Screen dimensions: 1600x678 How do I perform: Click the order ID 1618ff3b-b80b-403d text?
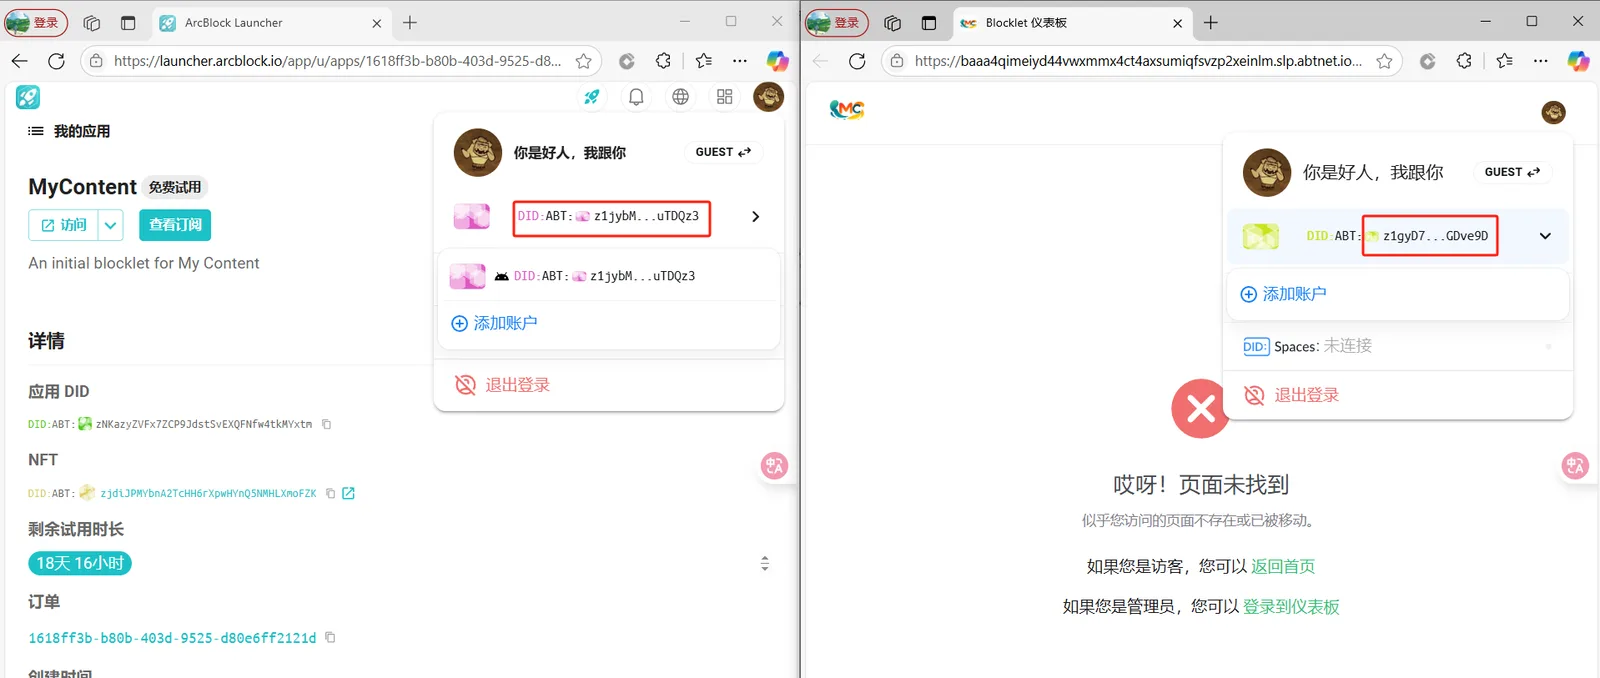coord(172,638)
